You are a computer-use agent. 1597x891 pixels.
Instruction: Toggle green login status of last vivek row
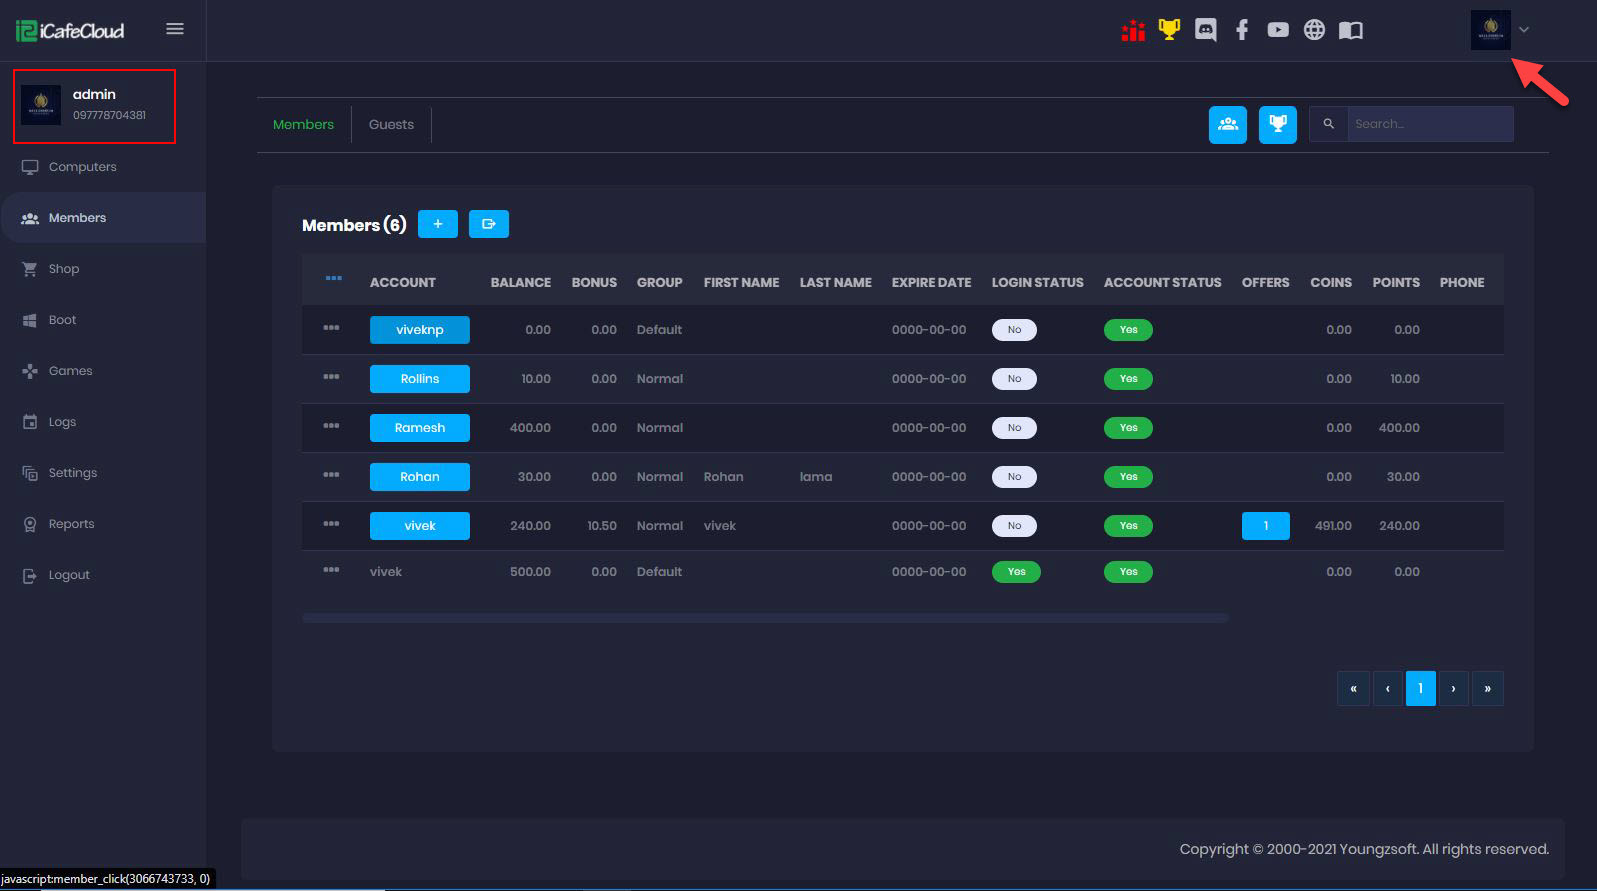pyautogui.click(x=1016, y=572)
